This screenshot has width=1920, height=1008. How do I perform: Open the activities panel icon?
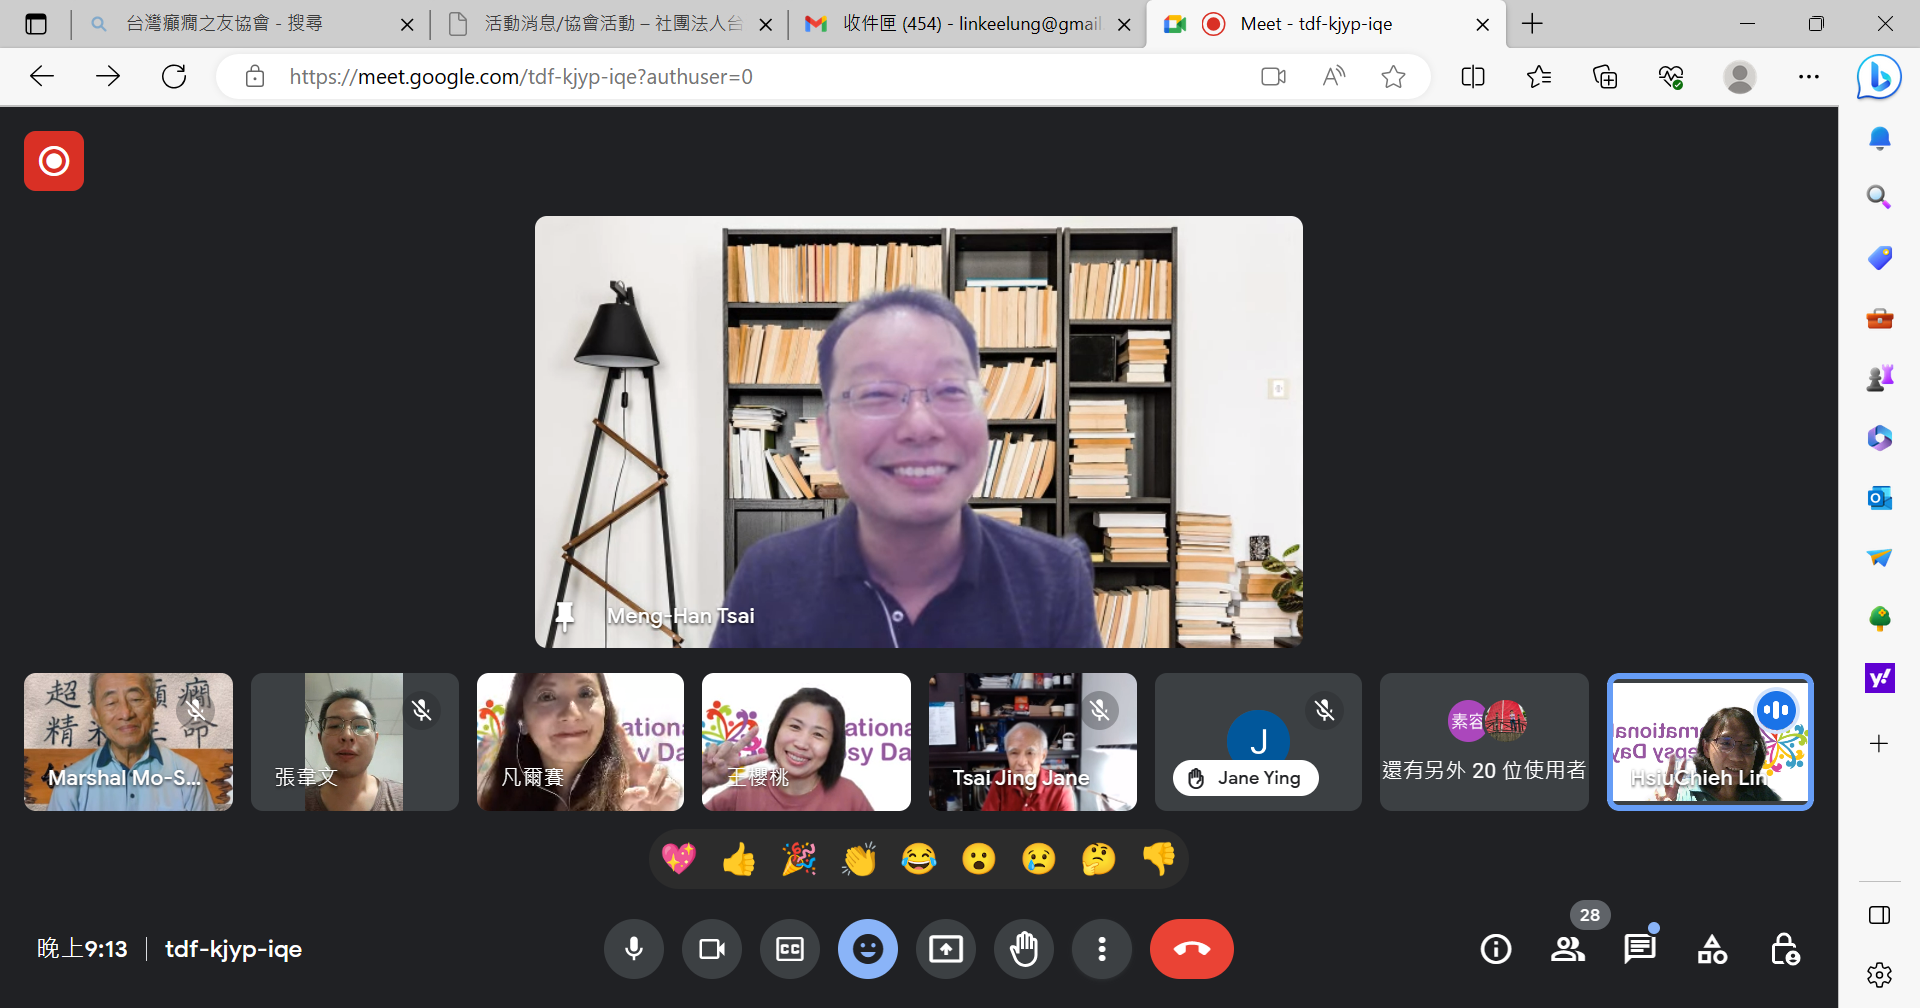[x=1712, y=949]
